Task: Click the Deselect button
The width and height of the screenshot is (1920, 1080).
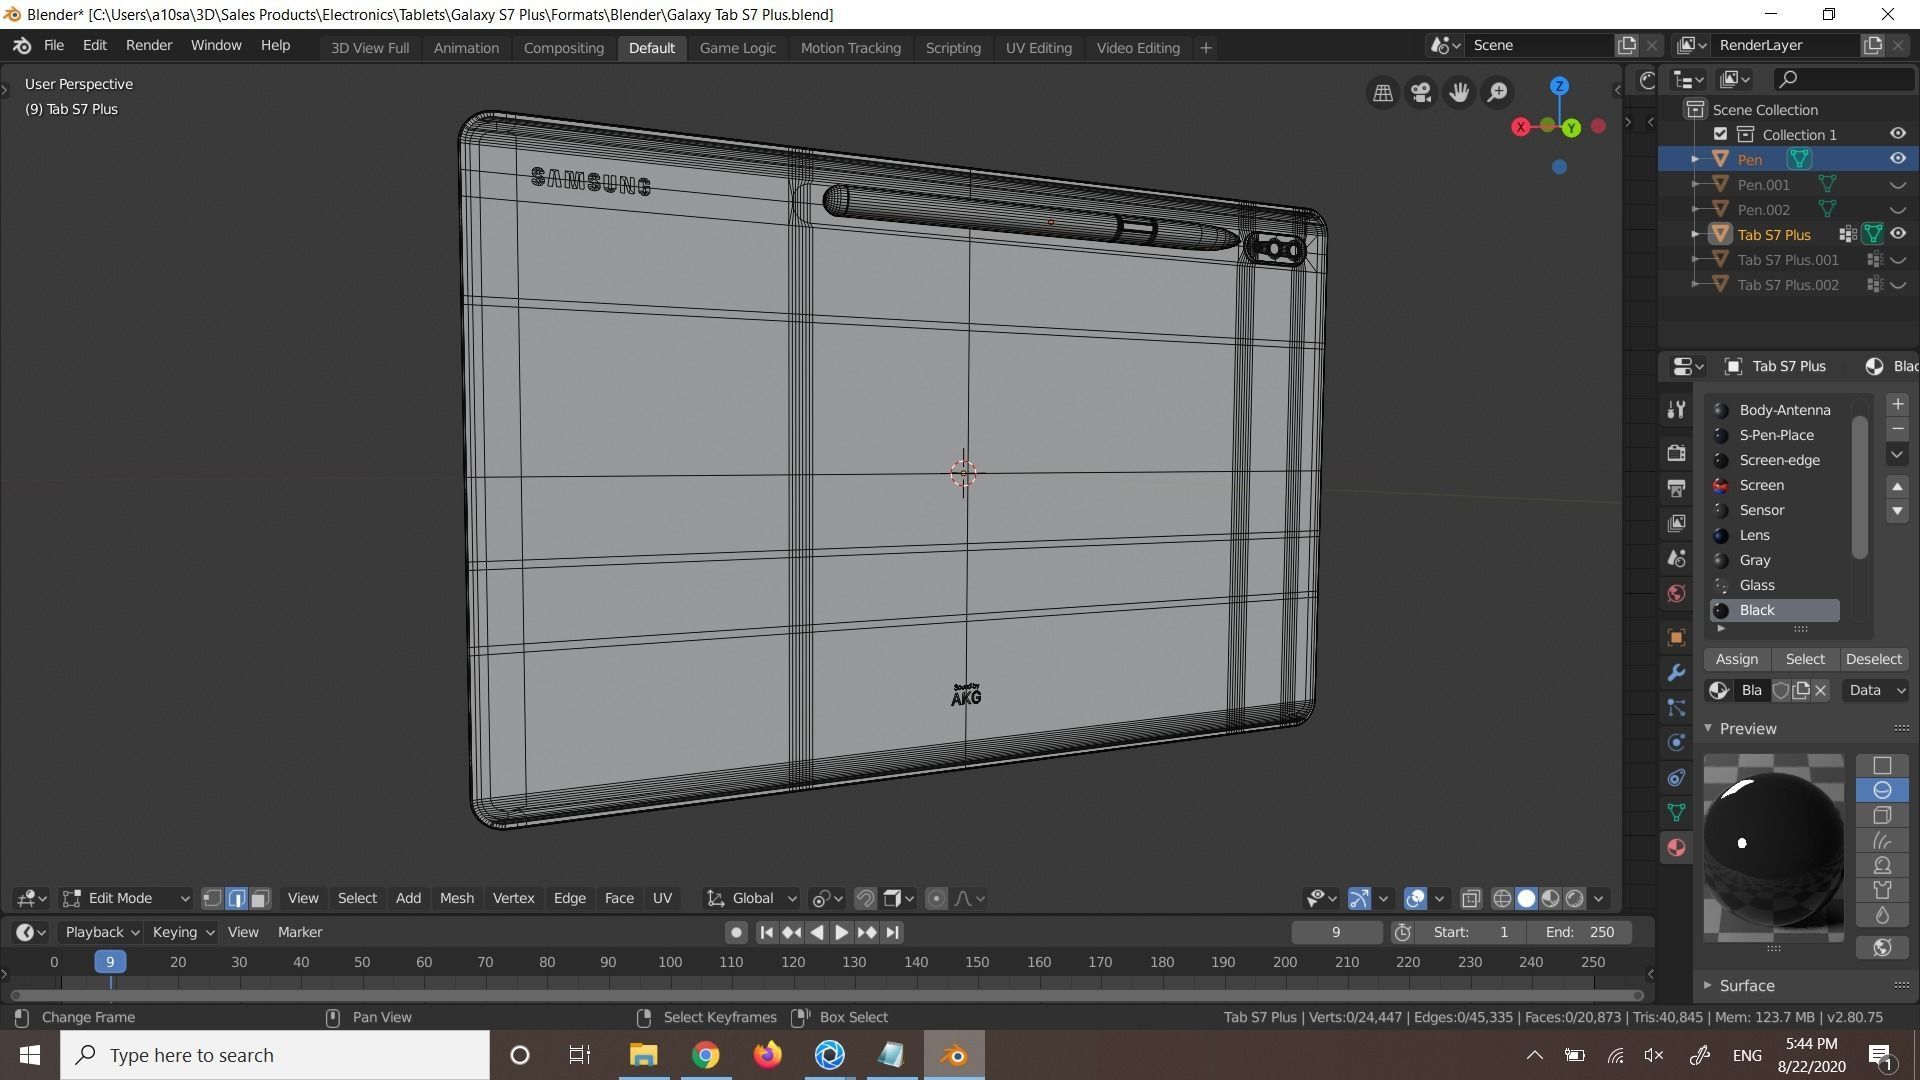Action: coord(1873,660)
